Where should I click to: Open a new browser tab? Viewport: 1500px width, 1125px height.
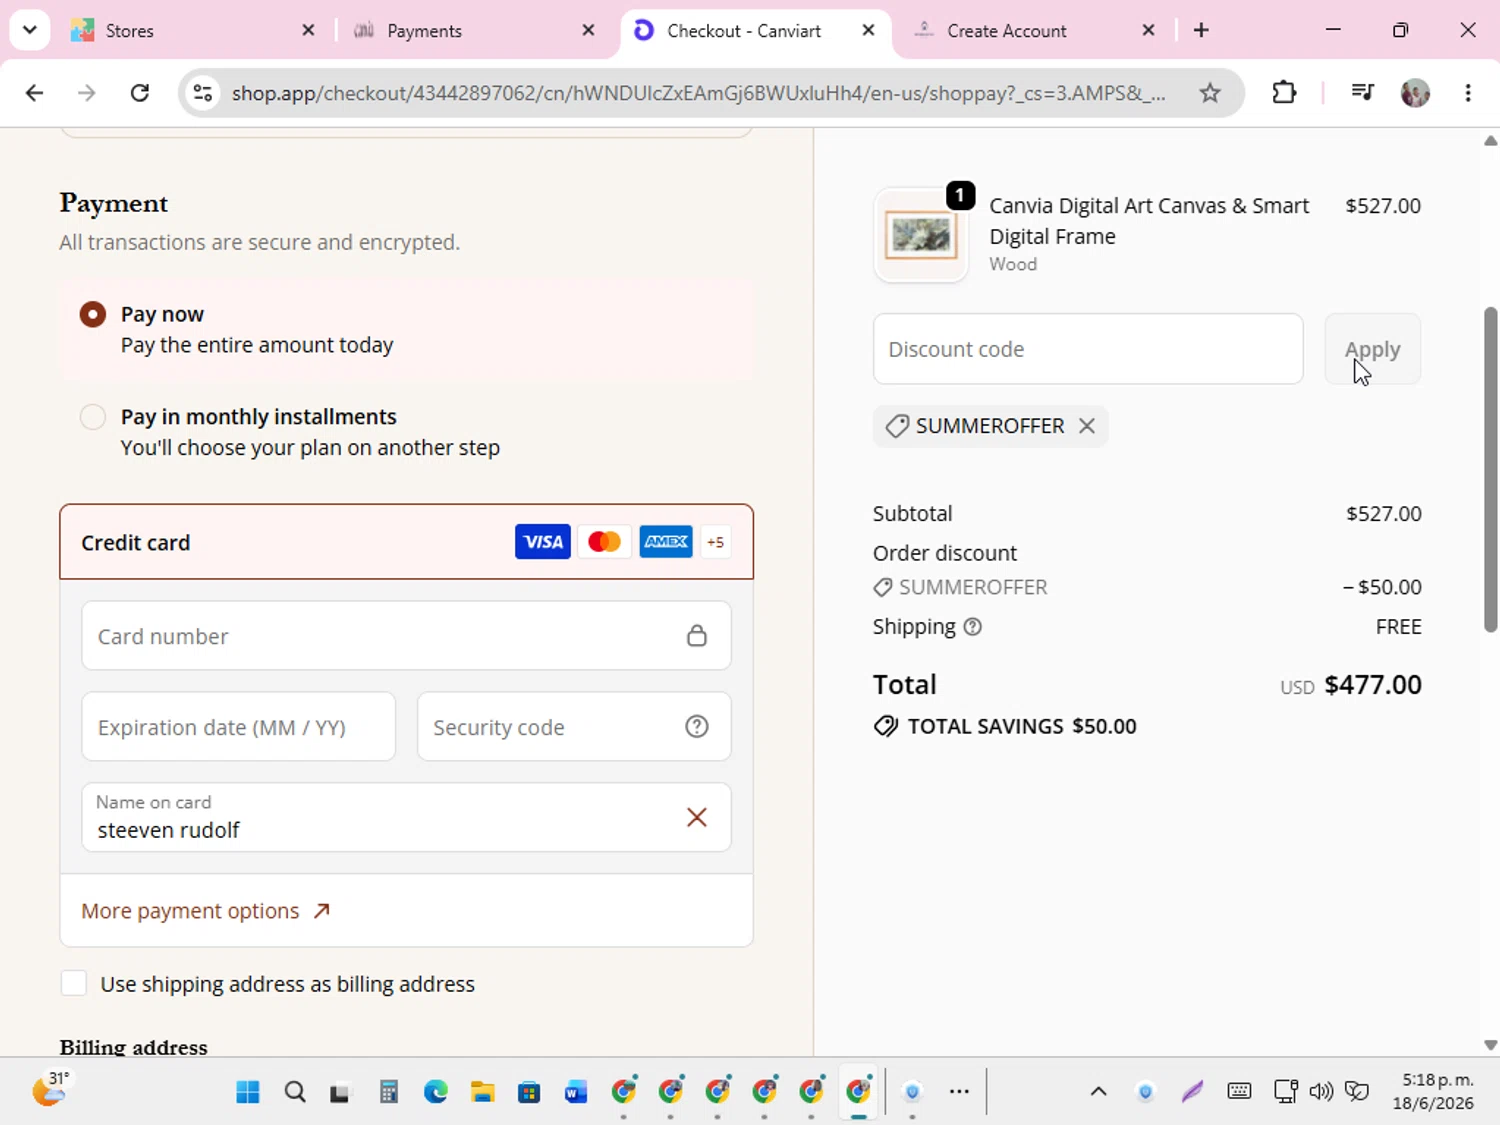tap(1201, 30)
